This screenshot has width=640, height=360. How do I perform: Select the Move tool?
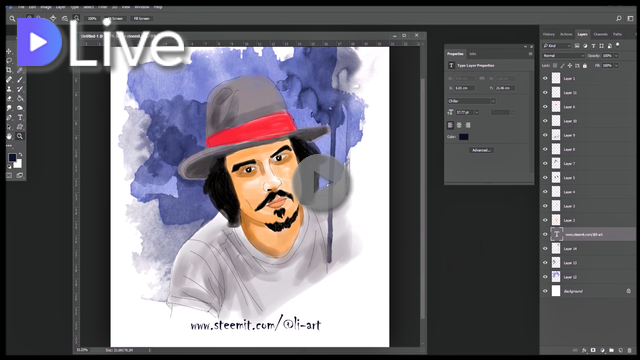(9, 51)
